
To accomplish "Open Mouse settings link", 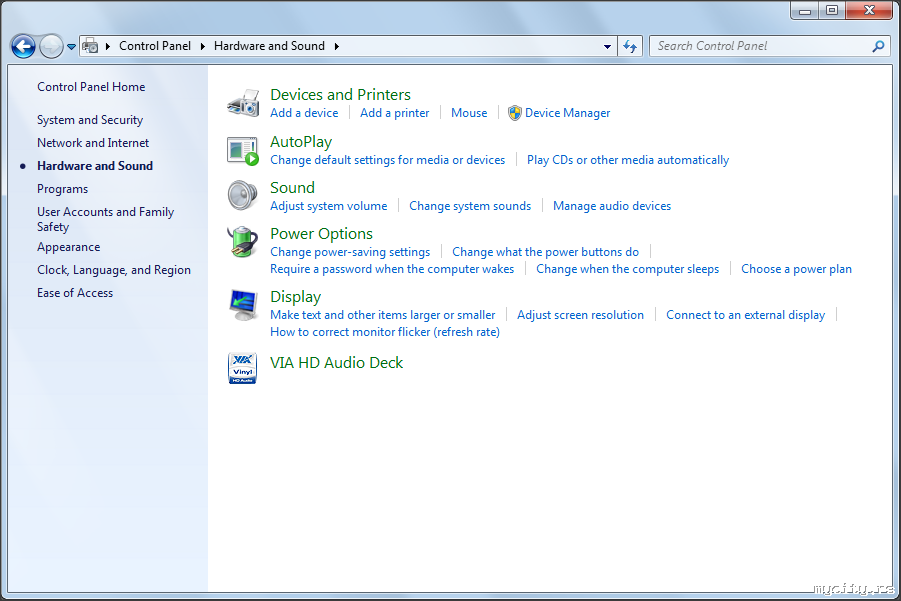I will [469, 113].
